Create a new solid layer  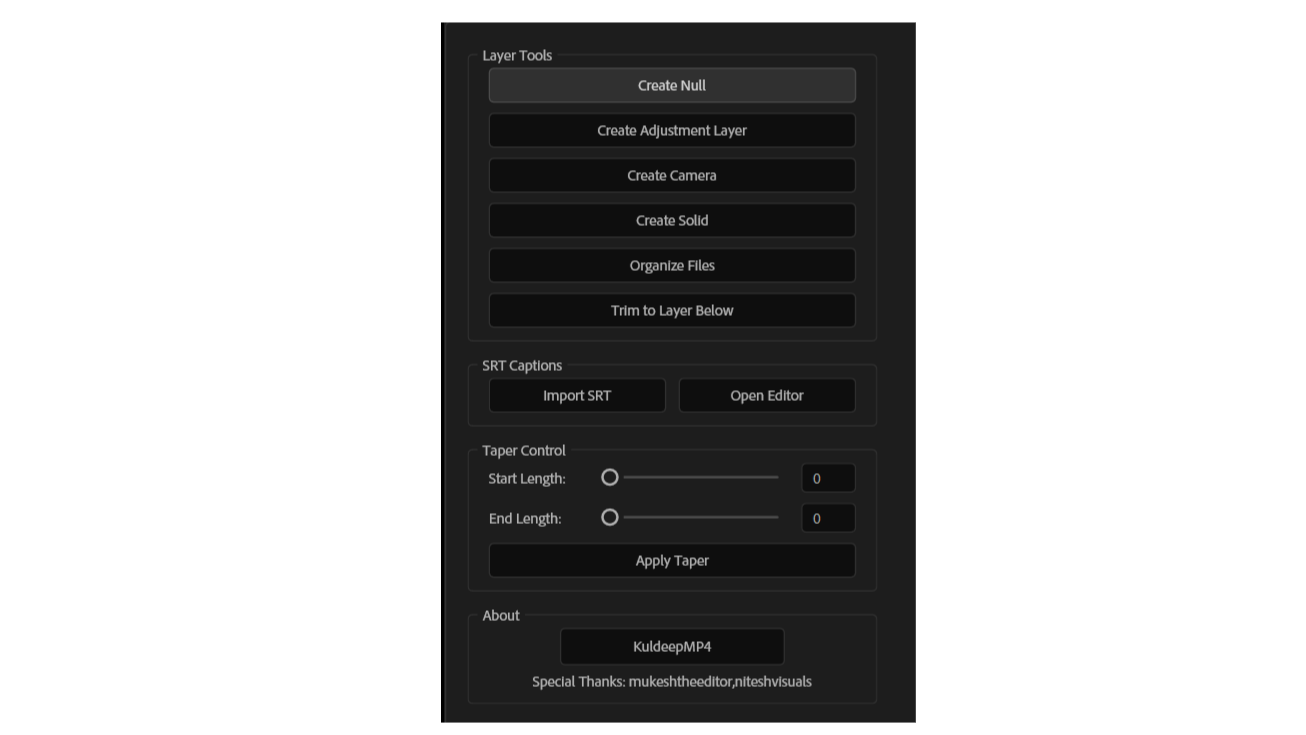coord(671,220)
